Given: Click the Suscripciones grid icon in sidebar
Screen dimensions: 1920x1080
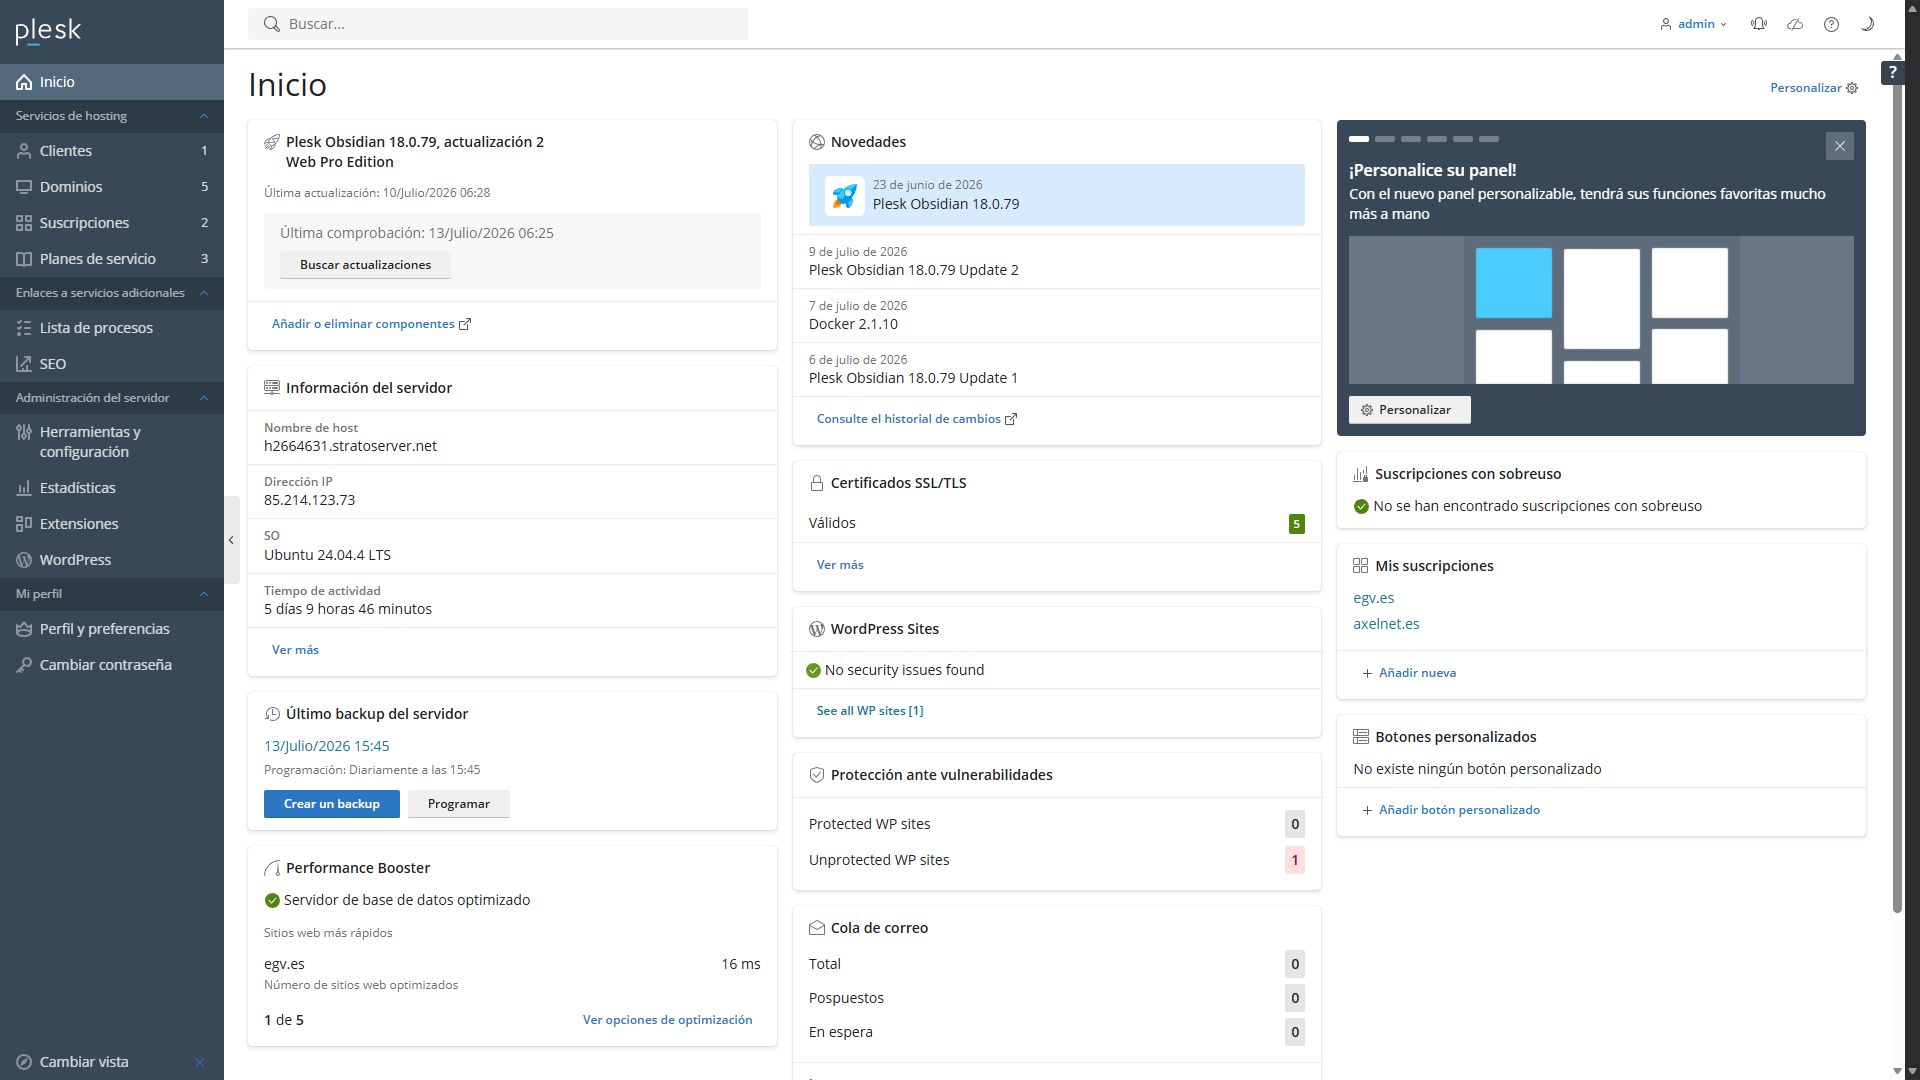Looking at the screenshot, I should tap(24, 223).
